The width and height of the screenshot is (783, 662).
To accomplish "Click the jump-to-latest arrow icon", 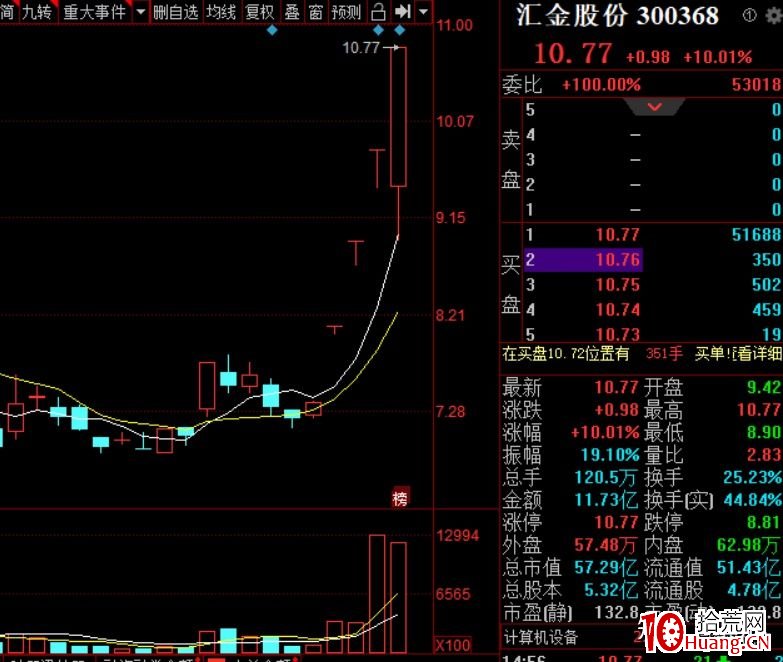I will pos(402,11).
